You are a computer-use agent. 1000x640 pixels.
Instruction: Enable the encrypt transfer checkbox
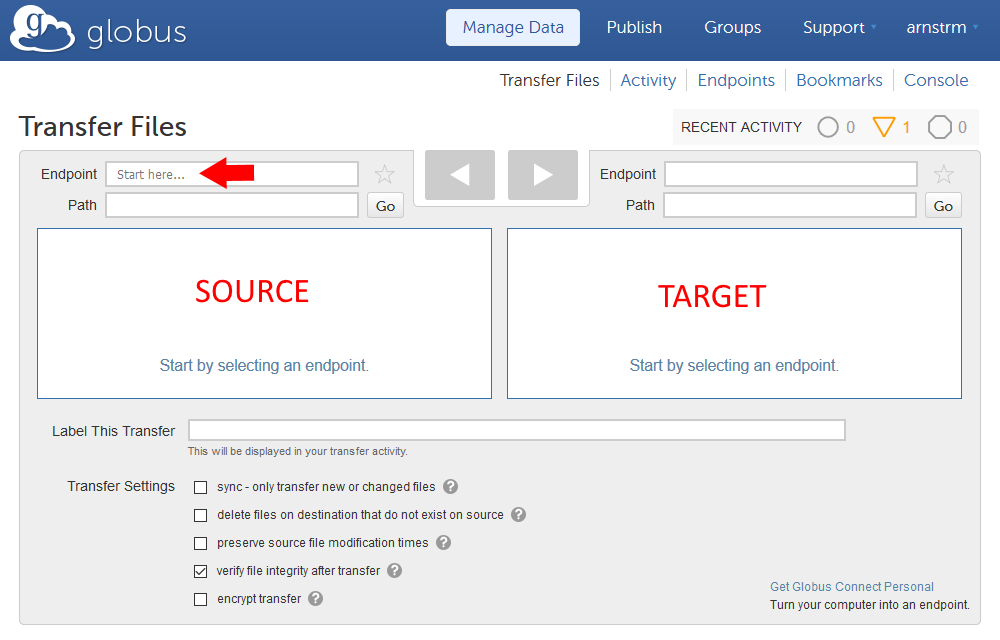click(201, 600)
